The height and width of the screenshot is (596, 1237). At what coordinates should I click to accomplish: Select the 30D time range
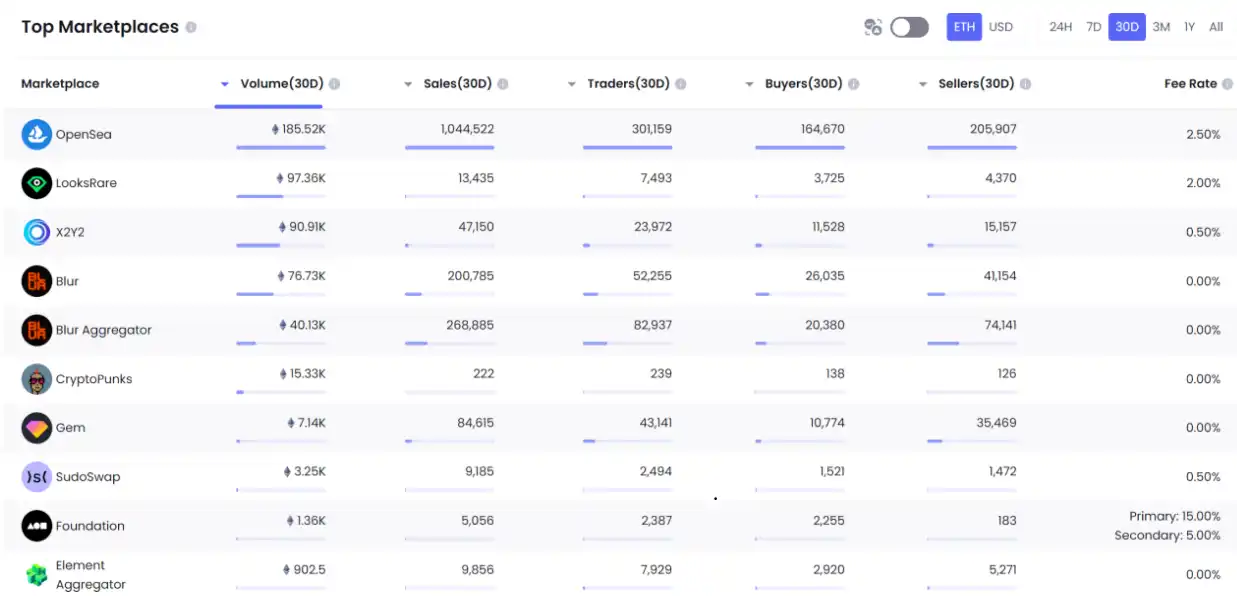(x=1127, y=27)
